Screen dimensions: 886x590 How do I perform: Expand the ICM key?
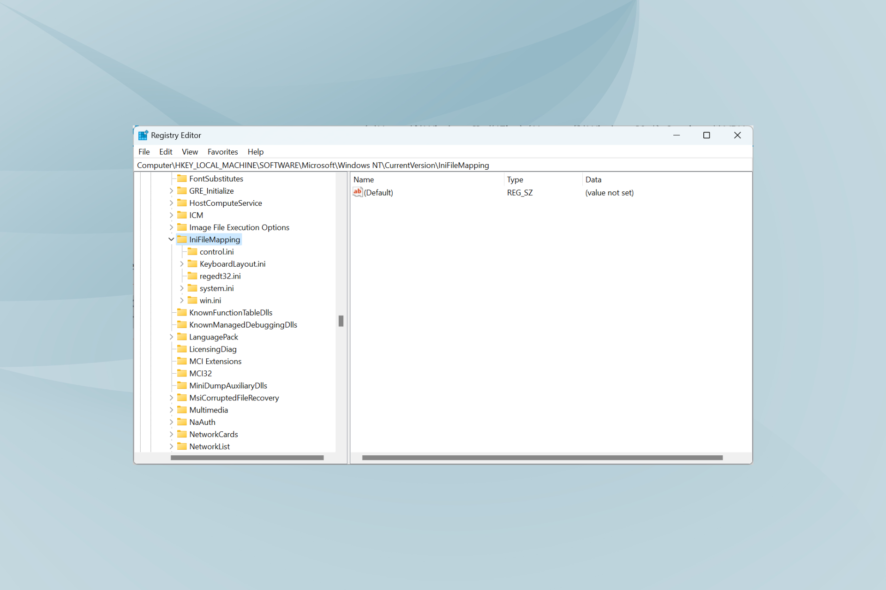point(171,215)
